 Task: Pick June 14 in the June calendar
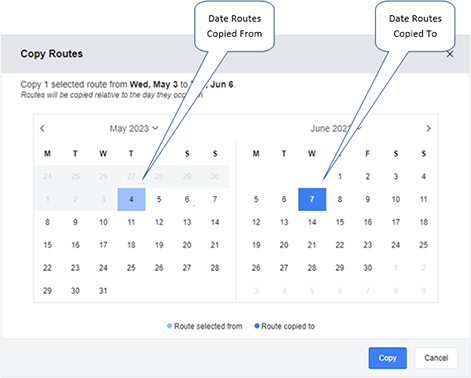[x=312, y=222]
